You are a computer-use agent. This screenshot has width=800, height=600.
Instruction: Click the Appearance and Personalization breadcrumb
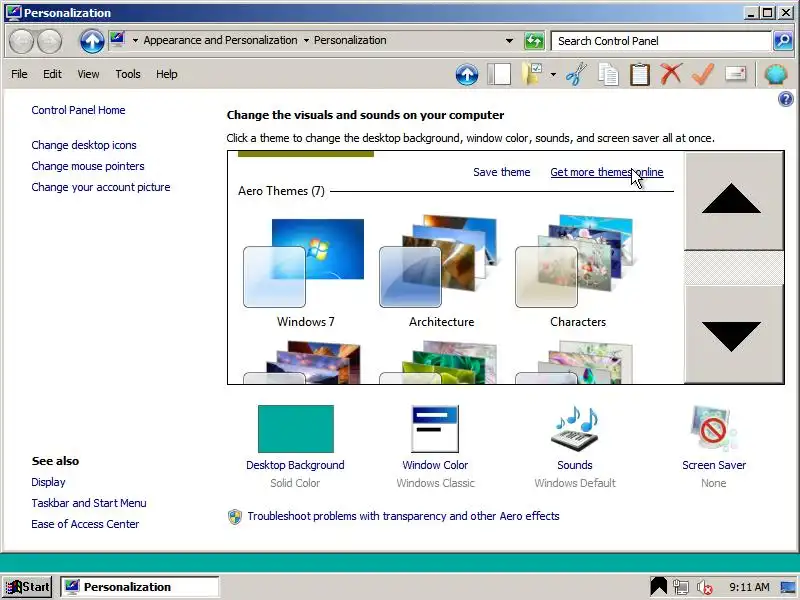[x=220, y=40]
